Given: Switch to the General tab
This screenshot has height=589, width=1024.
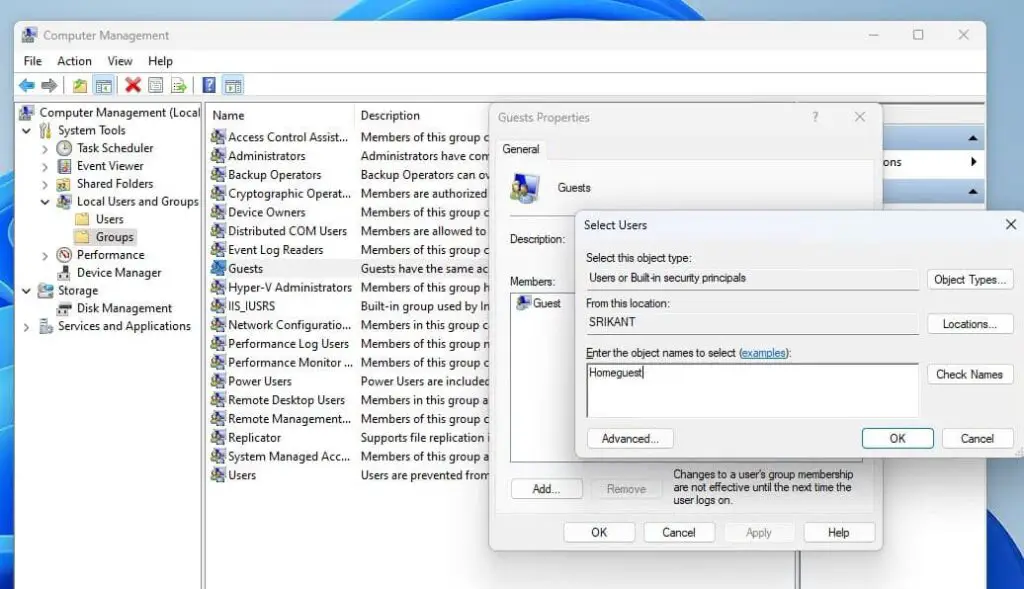Looking at the screenshot, I should tap(520, 148).
